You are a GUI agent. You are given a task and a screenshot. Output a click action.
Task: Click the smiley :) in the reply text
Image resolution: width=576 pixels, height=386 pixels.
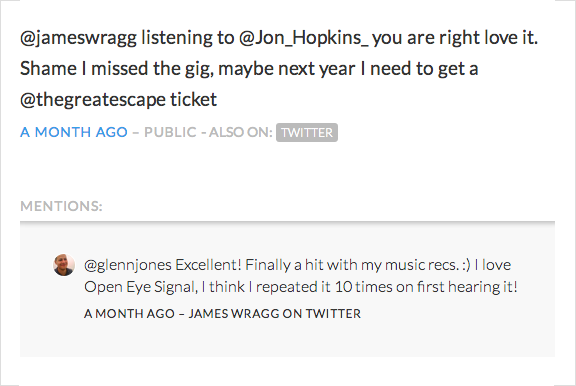point(467,265)
